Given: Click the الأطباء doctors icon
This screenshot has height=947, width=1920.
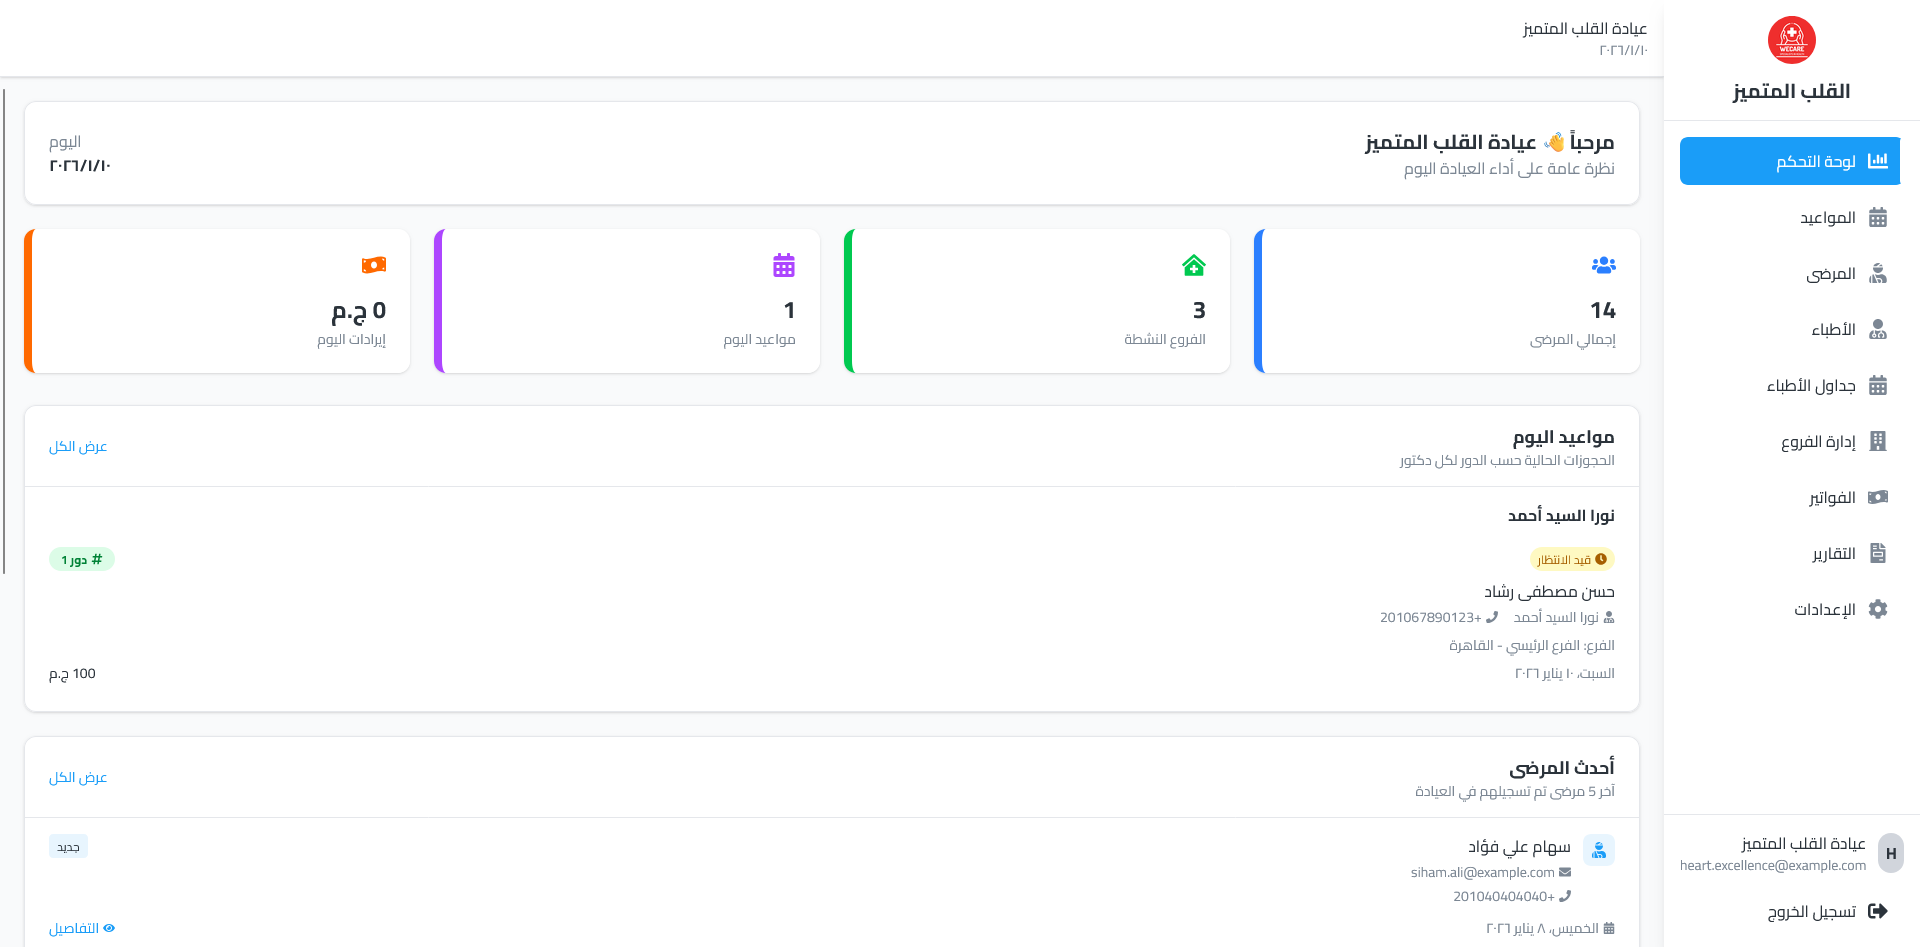Looking at the screenshot, I should [1878, 329].
